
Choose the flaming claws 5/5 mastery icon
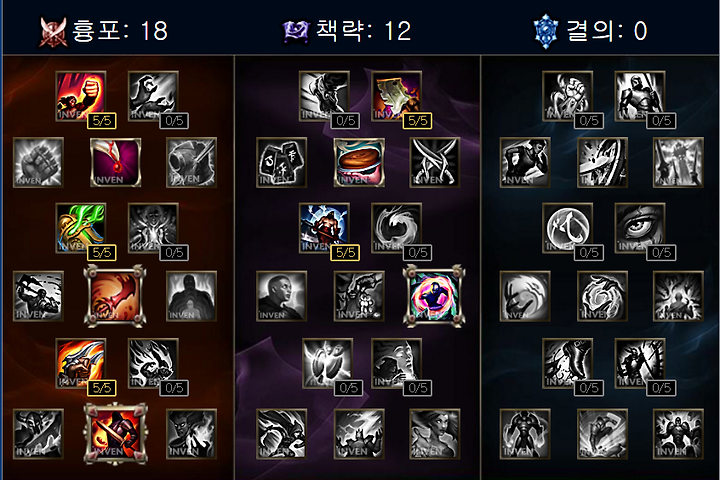coord(81,363)
